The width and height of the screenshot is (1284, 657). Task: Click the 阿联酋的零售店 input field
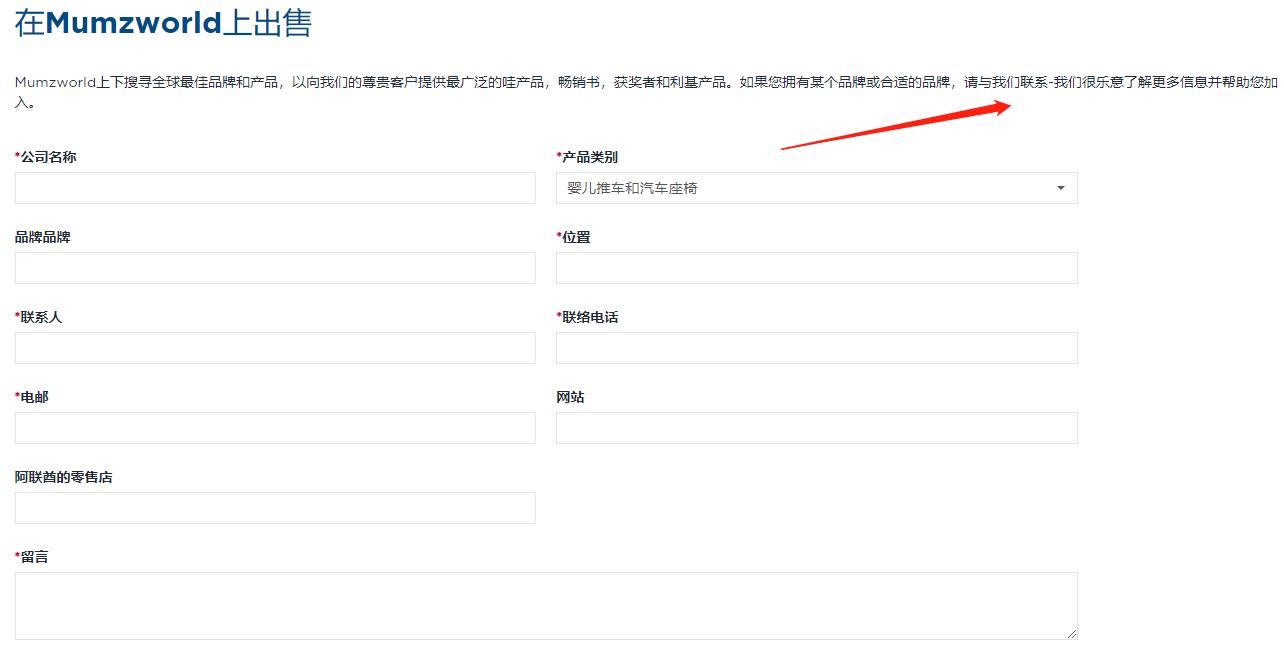click(275, 507)
